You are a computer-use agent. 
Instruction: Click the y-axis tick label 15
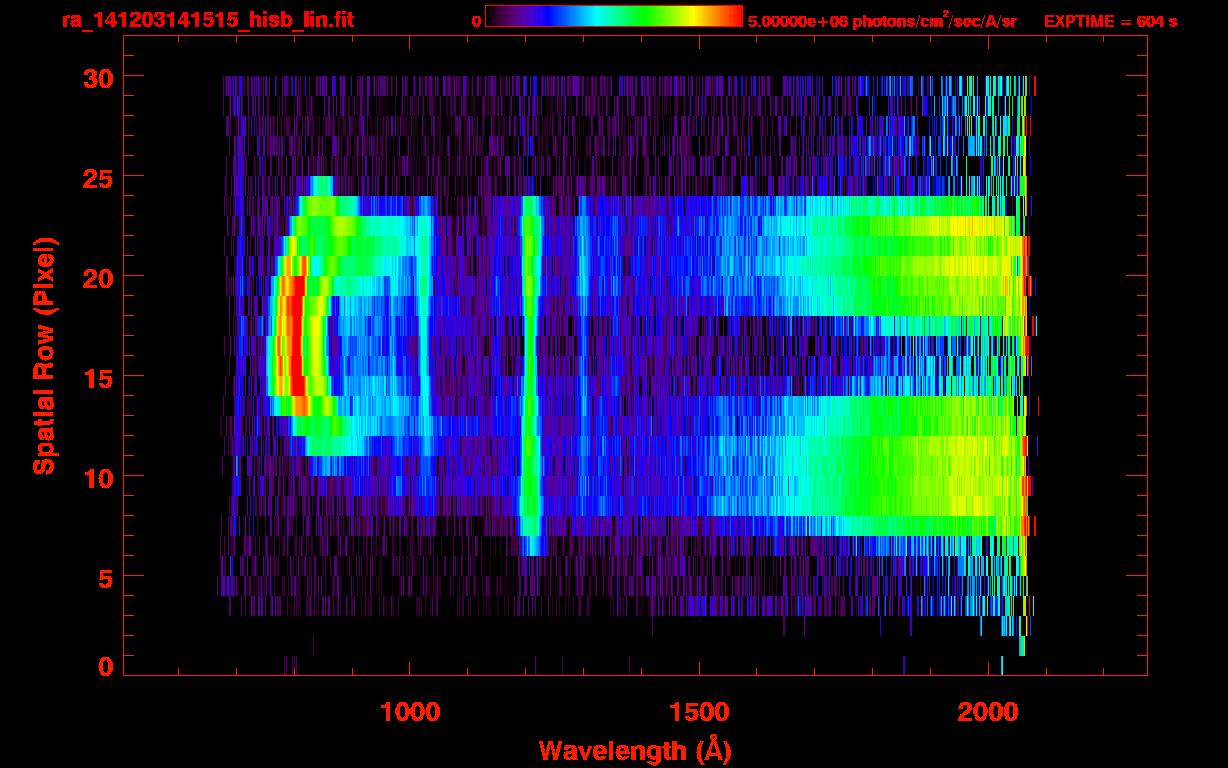pos(97,376)
